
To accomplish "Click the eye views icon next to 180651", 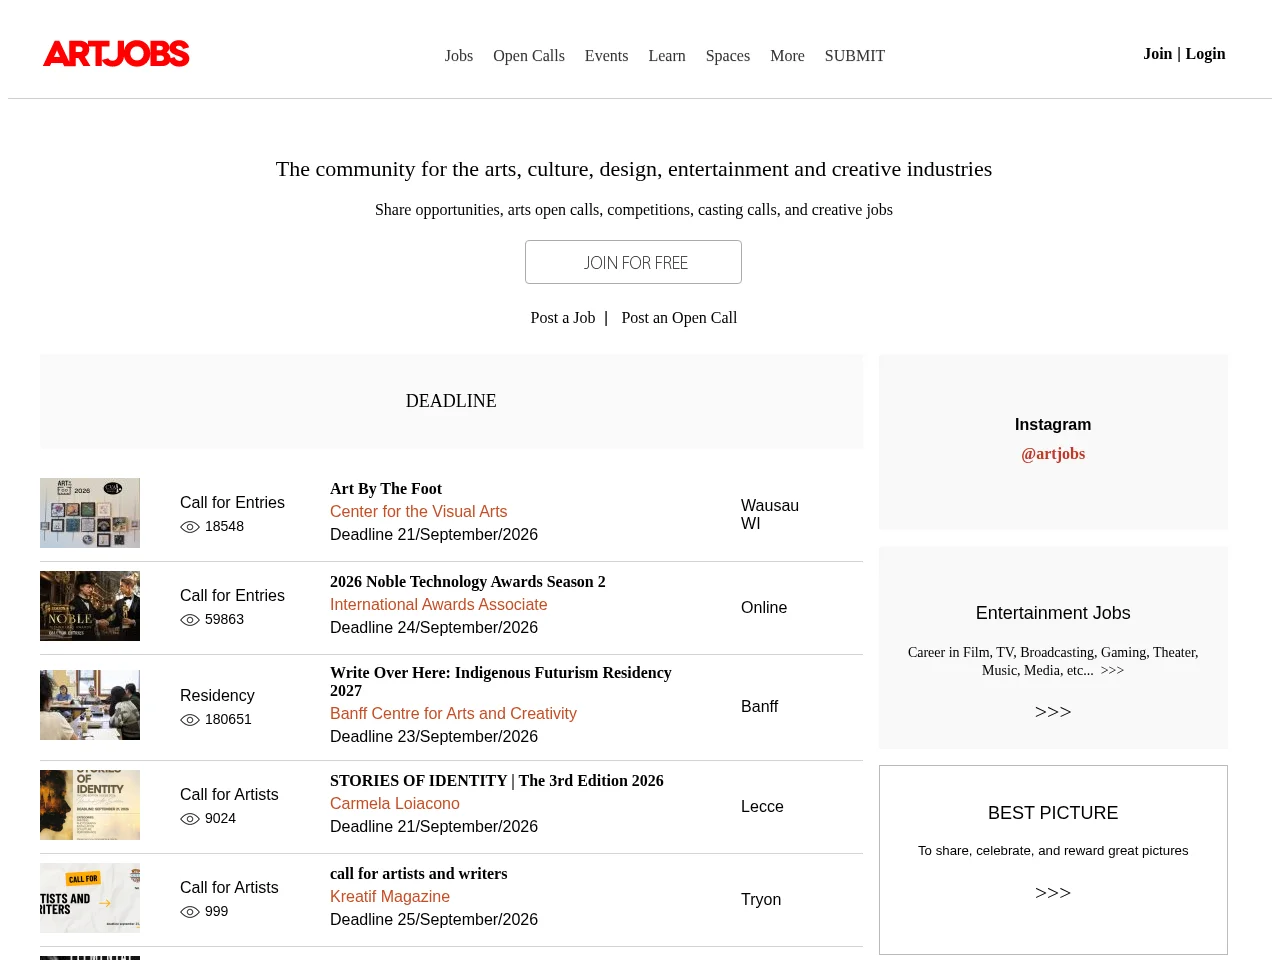I will (x=190, y=720).
